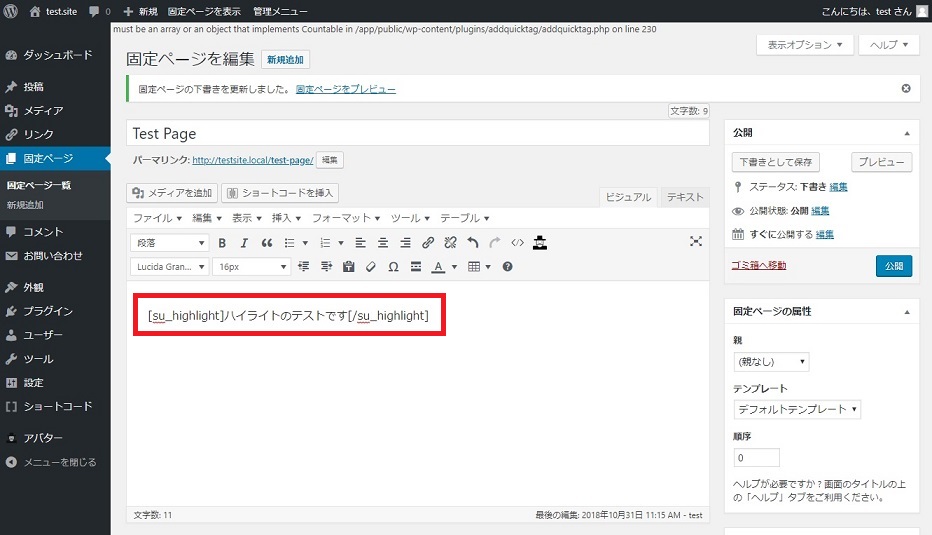The image size is (932, 535).
Task: Undo the last edit
Action: coord(473,243)
